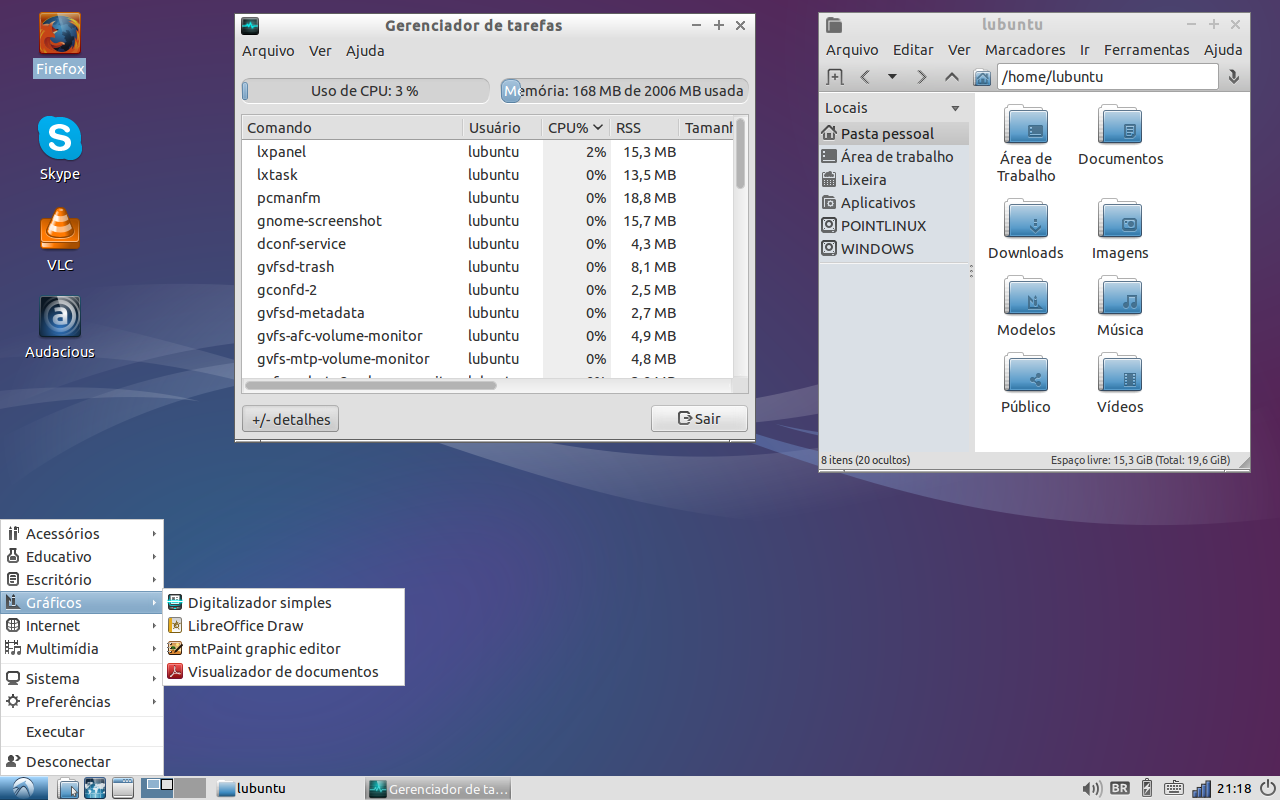Click the home folder icon beside the path bar

(x=982, y=77)
